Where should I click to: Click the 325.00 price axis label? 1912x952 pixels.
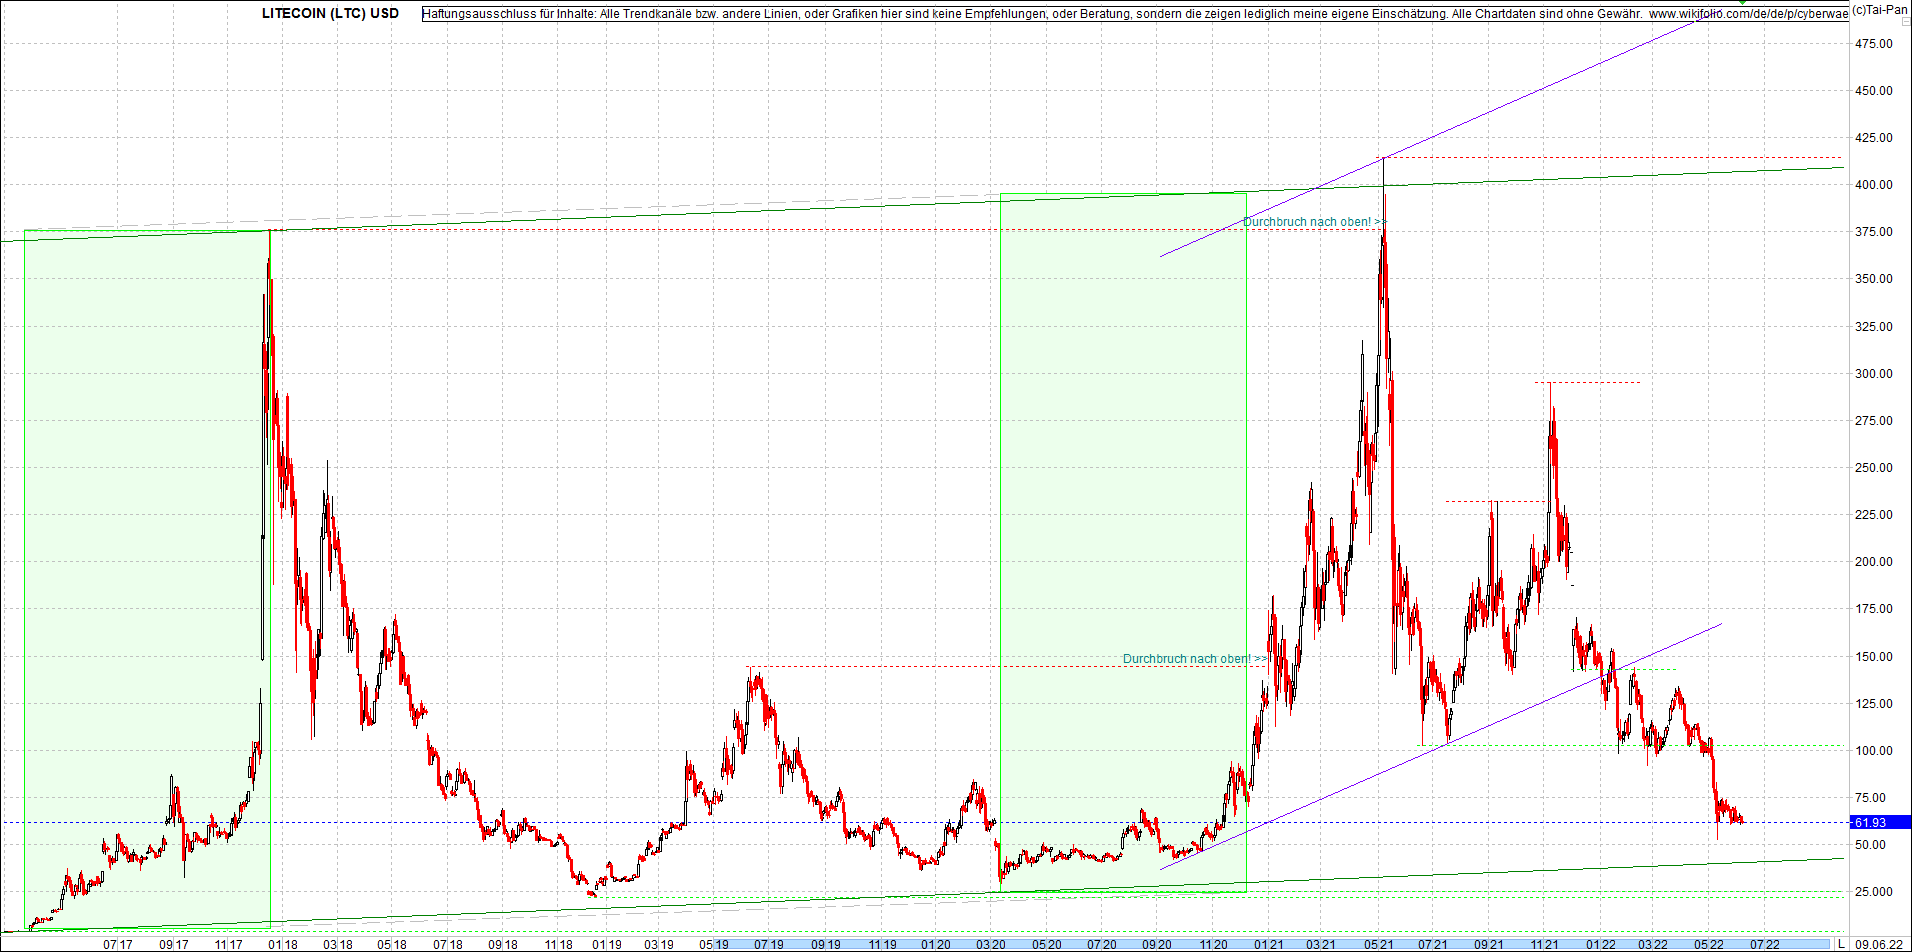1874,327
